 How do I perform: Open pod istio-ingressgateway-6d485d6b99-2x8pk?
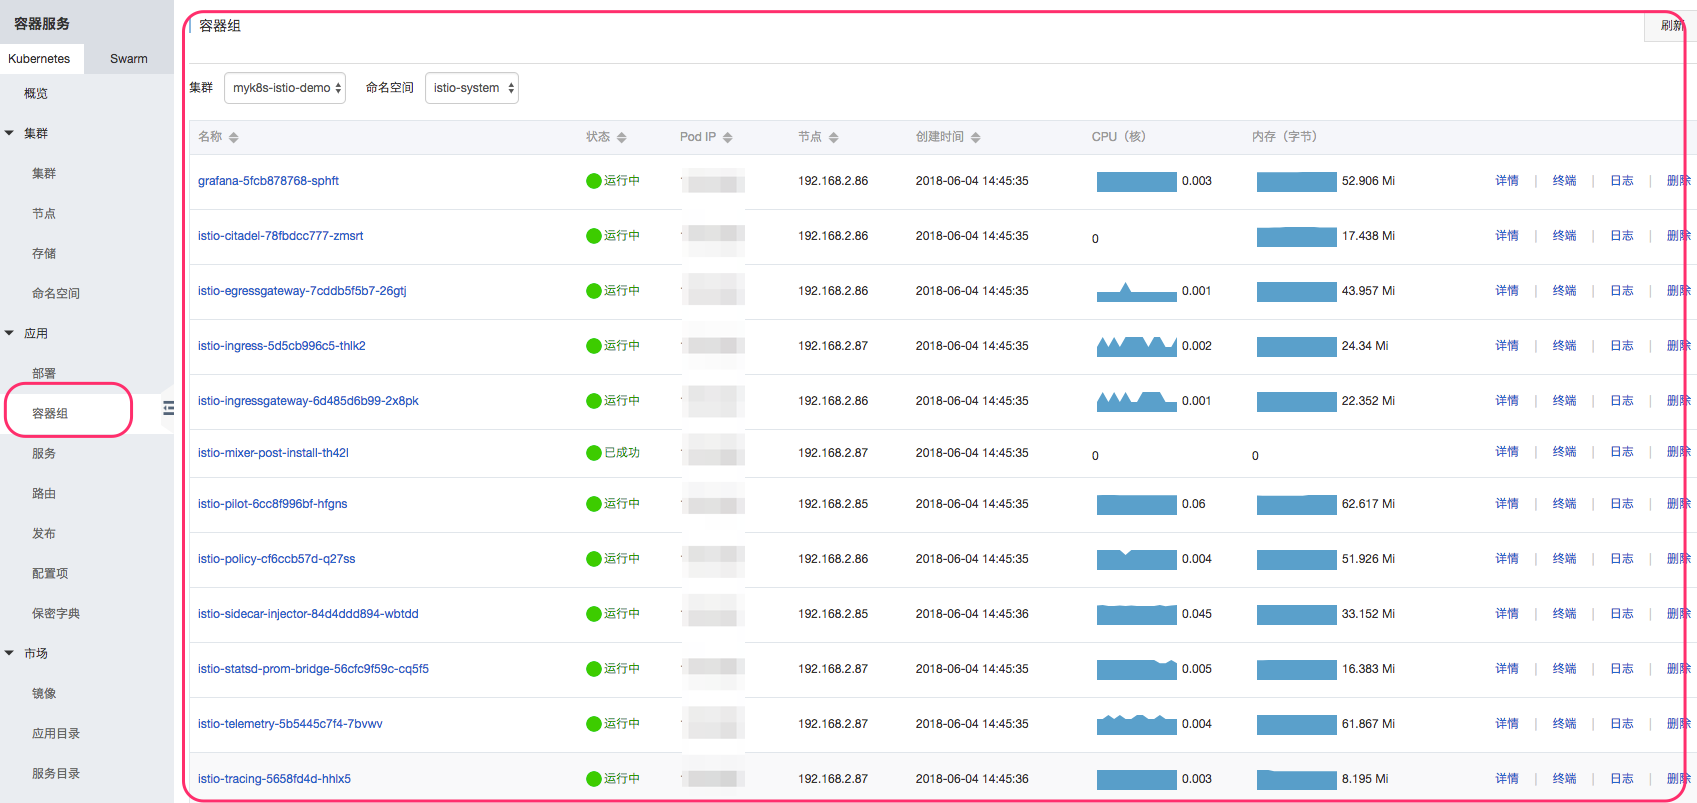coord(308,401)
